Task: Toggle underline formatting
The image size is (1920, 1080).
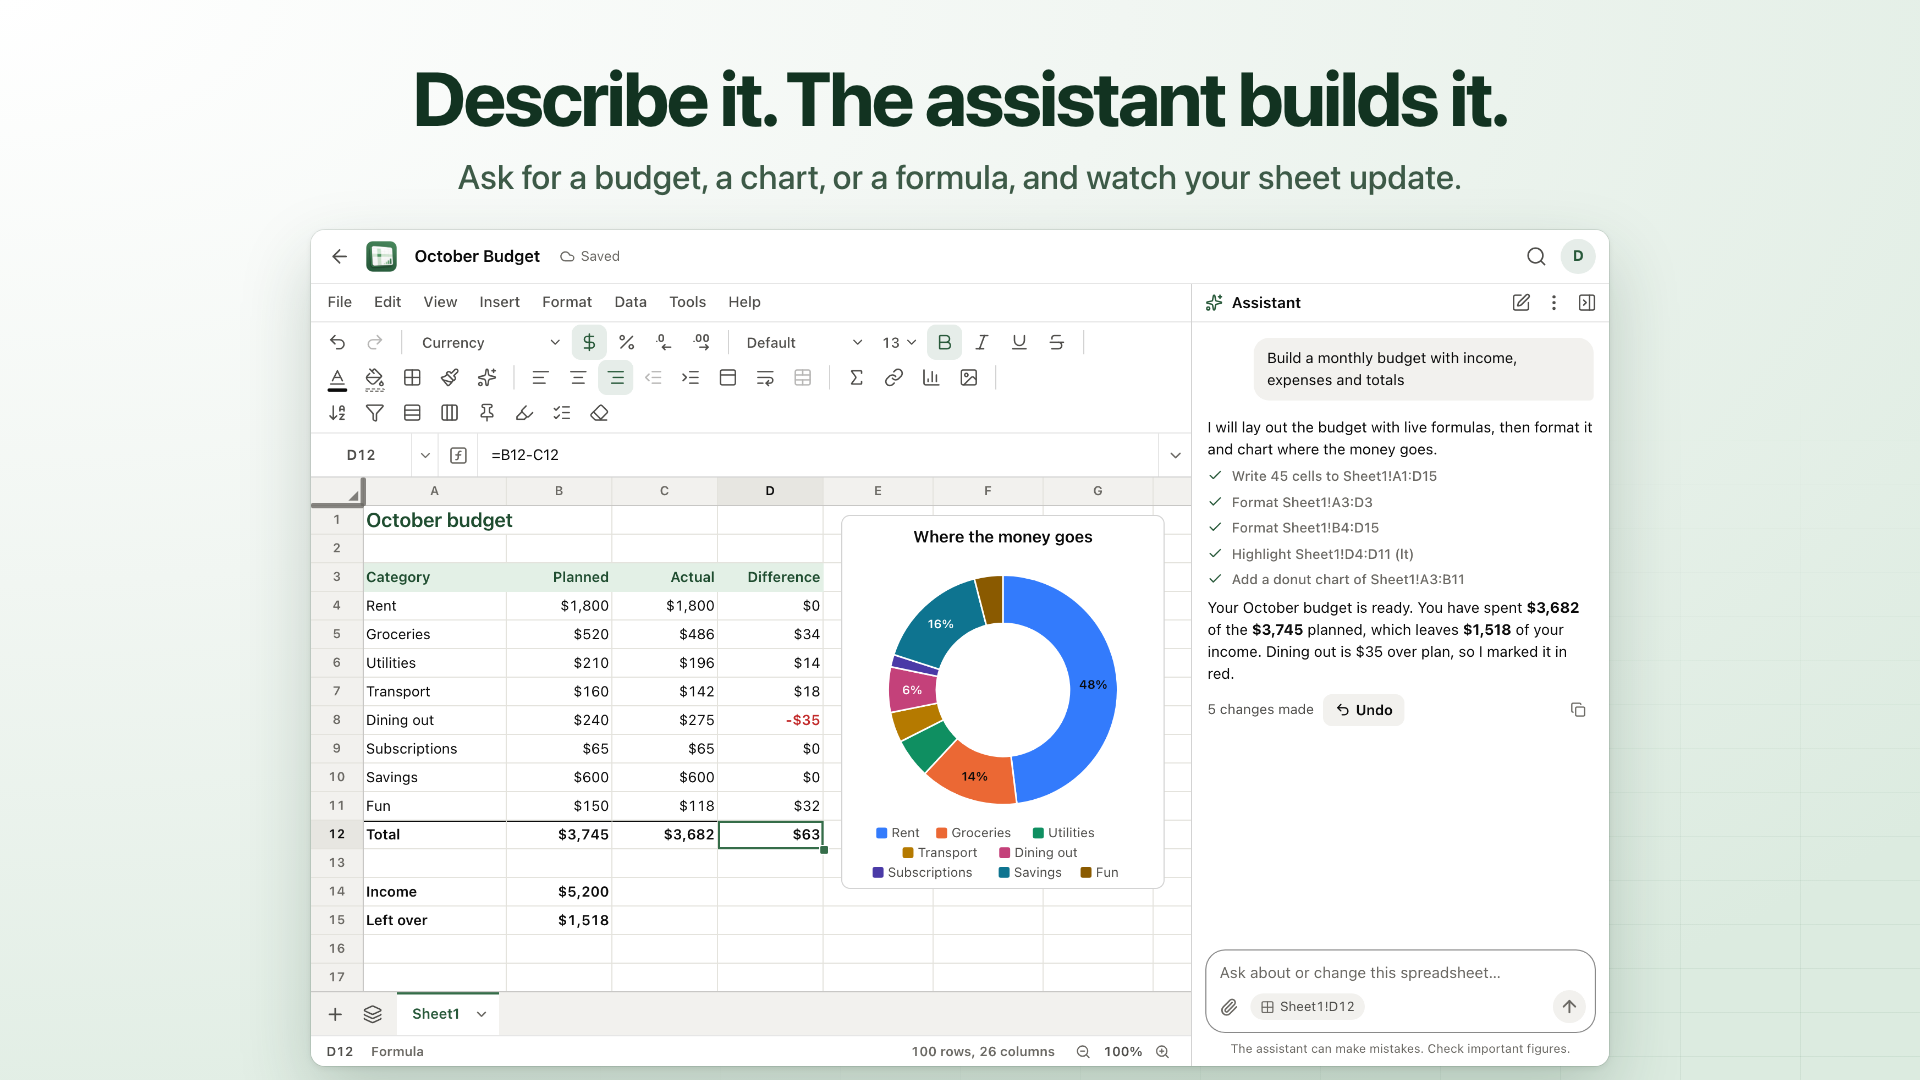Action: pyautogui.click(x=1019, y=342)
